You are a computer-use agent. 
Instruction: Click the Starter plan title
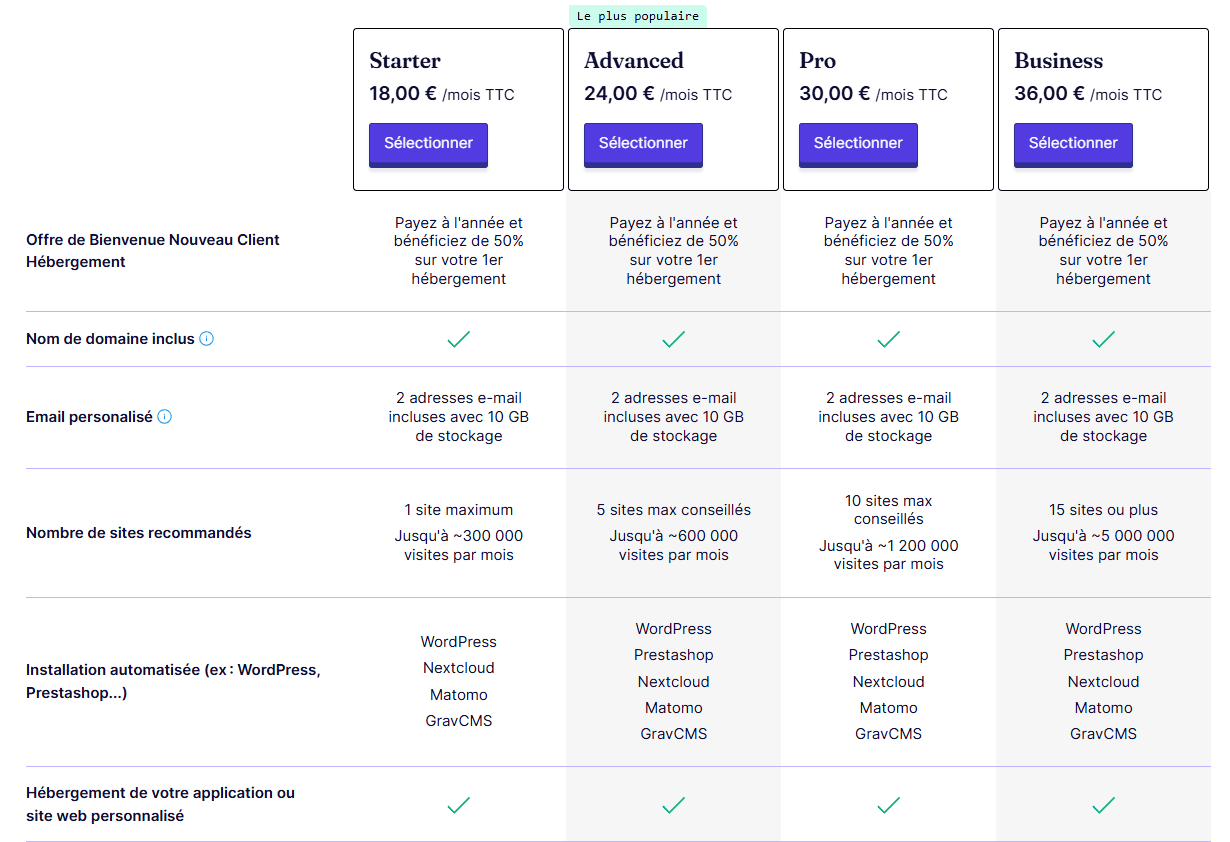click(x=405, y=61)
